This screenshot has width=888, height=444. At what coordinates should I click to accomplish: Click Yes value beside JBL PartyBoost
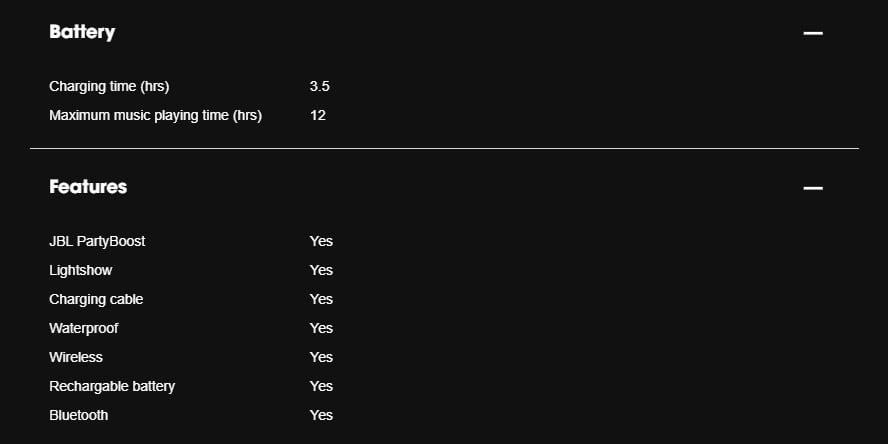pyautogui.click(x=321, y=241)
